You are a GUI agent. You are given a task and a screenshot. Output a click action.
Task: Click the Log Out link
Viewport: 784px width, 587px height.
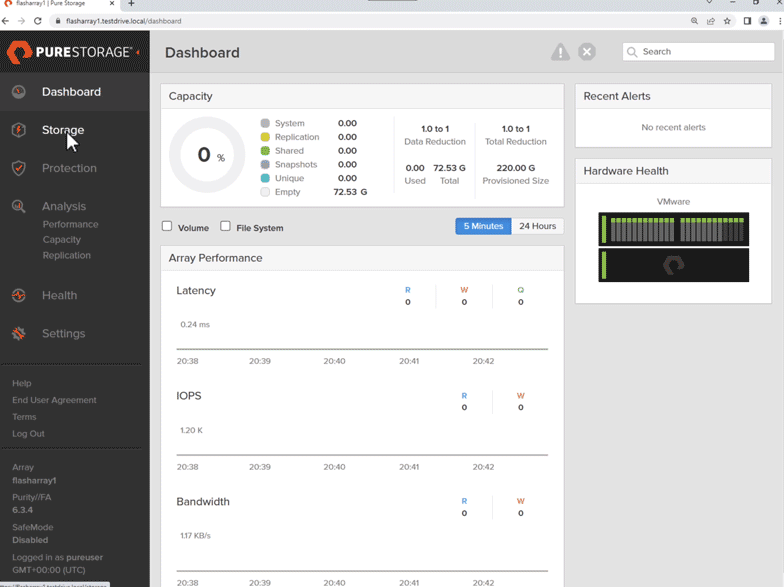(28, 434)
